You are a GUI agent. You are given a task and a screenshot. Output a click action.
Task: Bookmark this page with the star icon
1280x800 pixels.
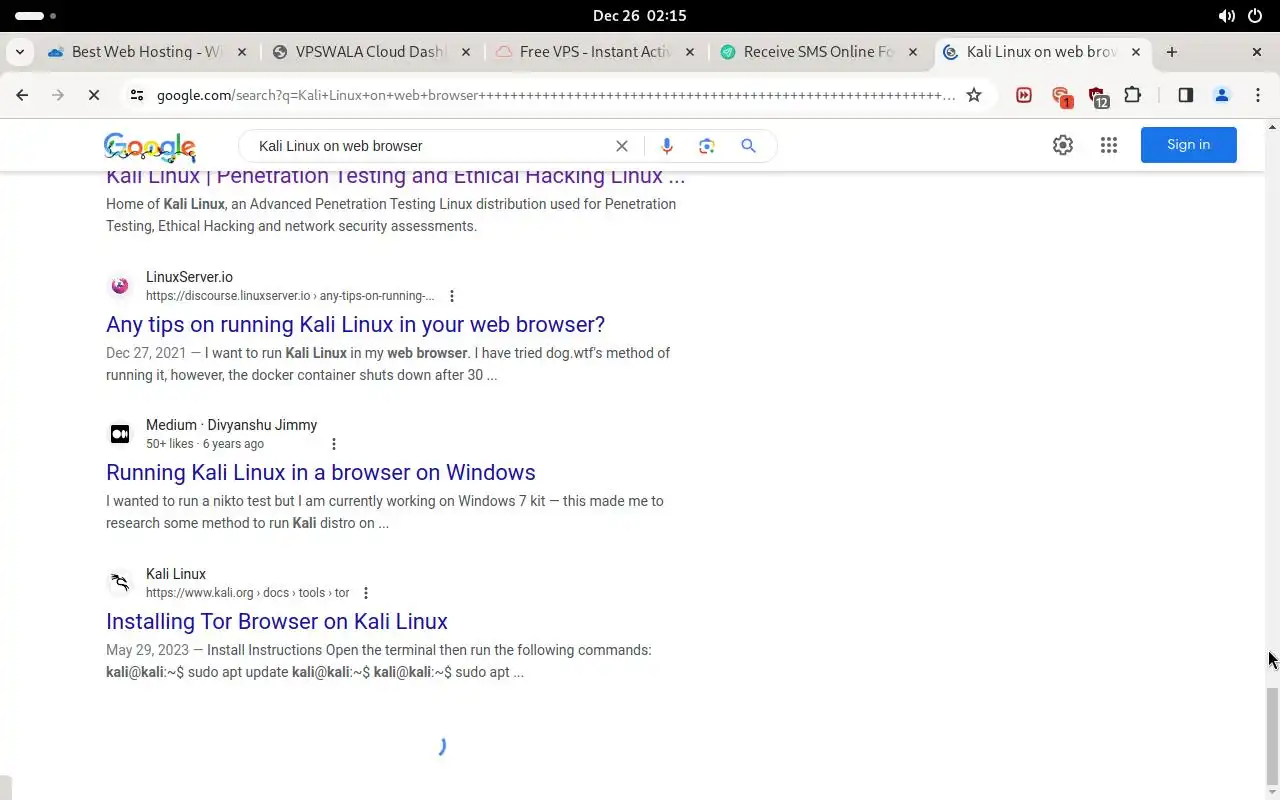click(974, 95)
